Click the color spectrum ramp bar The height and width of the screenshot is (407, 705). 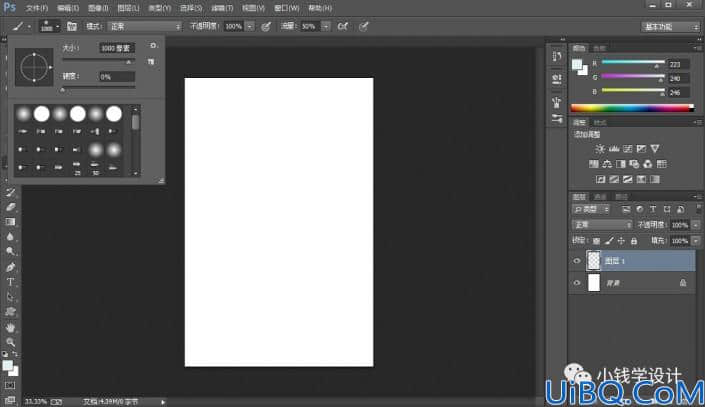point(632,108)
